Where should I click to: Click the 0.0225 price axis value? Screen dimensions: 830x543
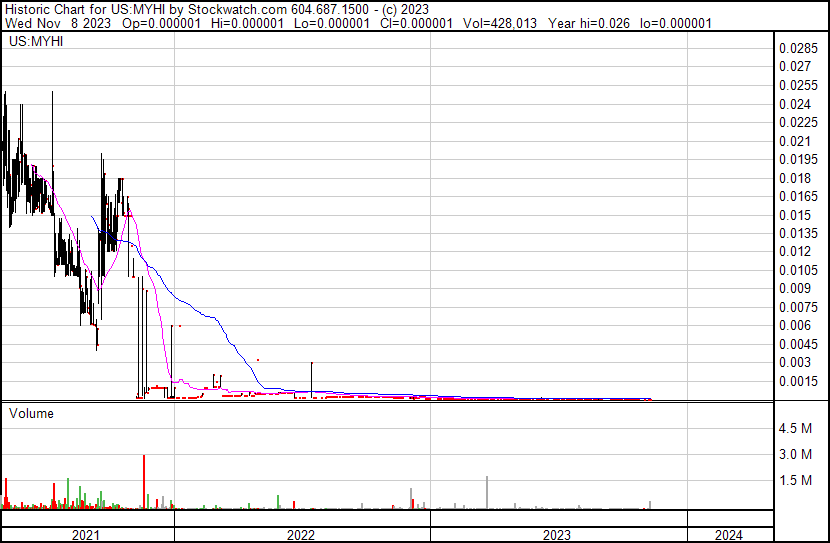pos(798,122)
